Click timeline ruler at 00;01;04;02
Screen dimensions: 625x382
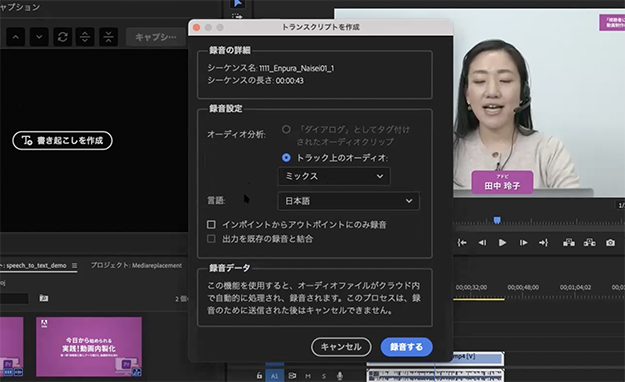coord(575,287)
